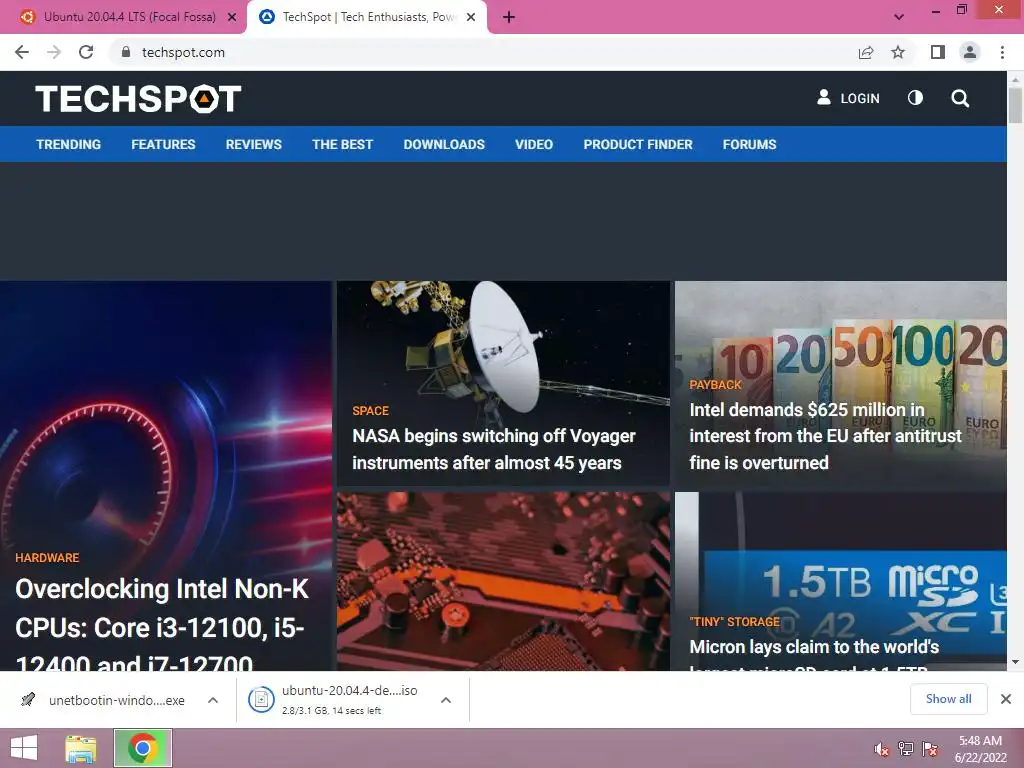Click Show all downloads

[x=948, y=699]
